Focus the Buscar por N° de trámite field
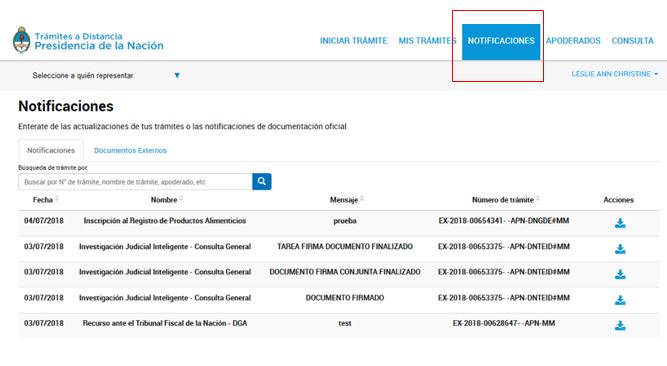 click(135, 182)
